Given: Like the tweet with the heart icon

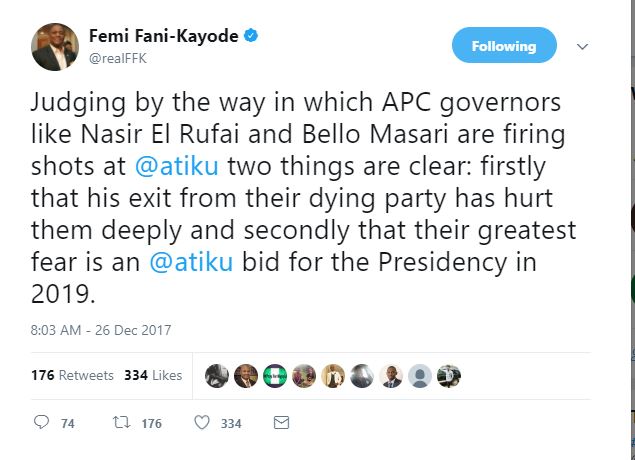Looking at the screenshot, I should point(202,422).
